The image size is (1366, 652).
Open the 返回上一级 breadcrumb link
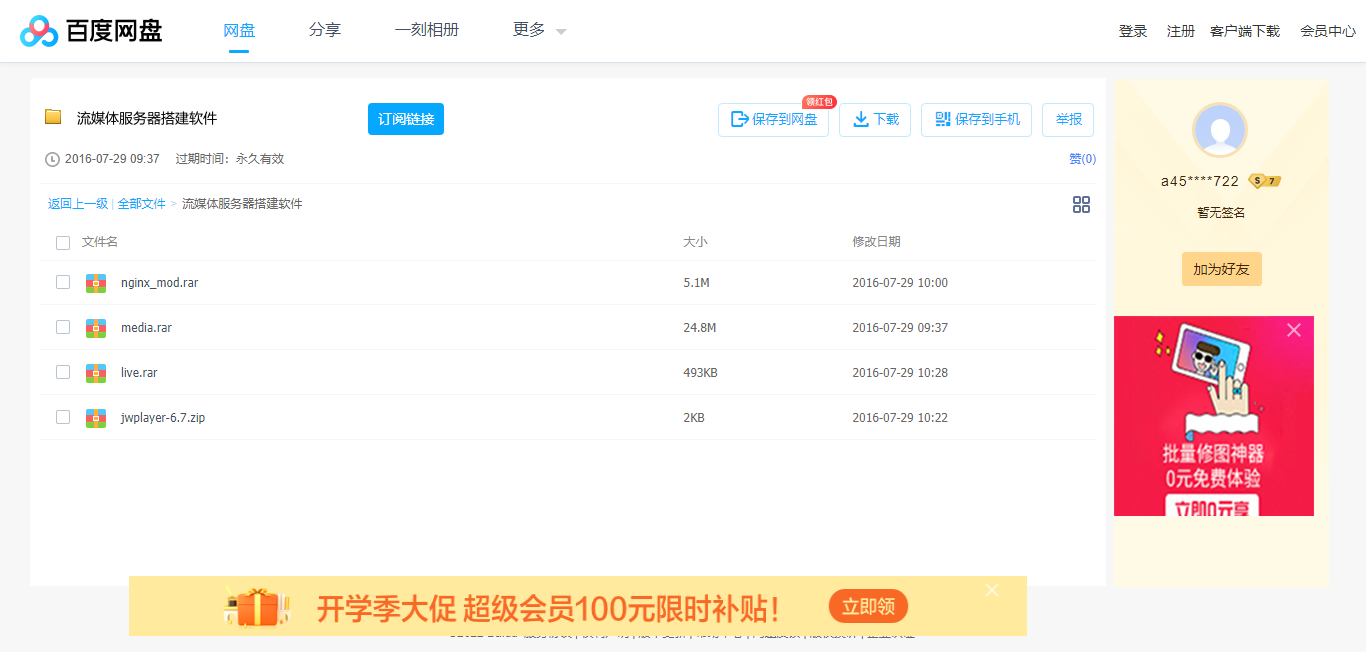[77, 203]
